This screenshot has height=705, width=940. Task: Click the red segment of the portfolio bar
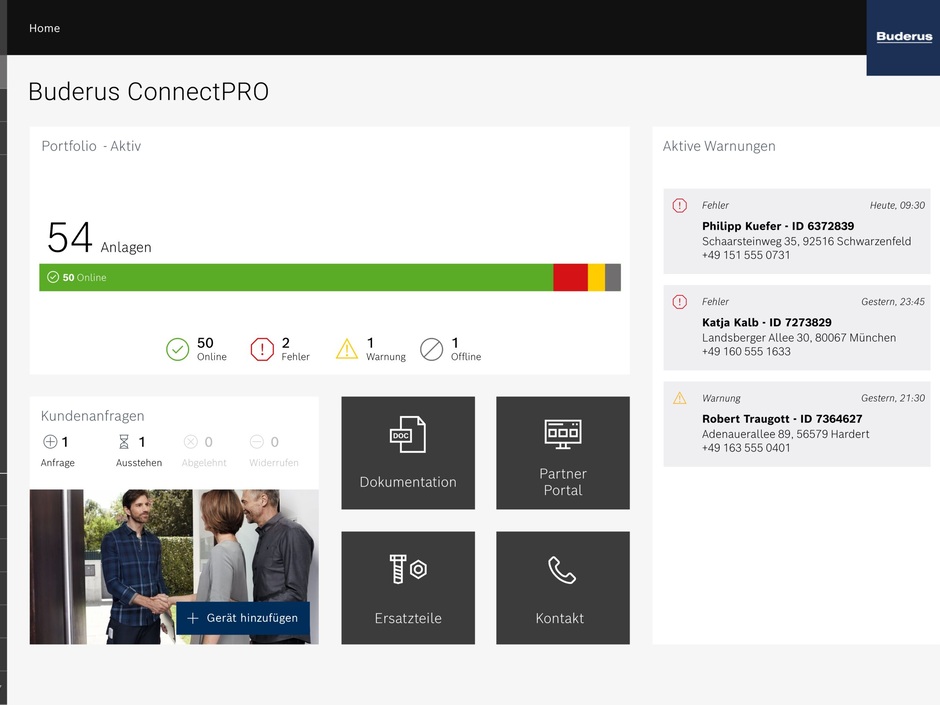coord(570,278)
